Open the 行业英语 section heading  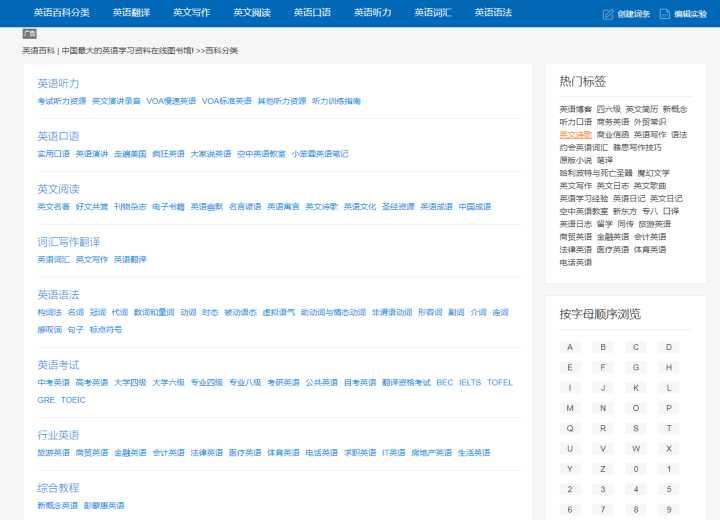pos(58,435)
